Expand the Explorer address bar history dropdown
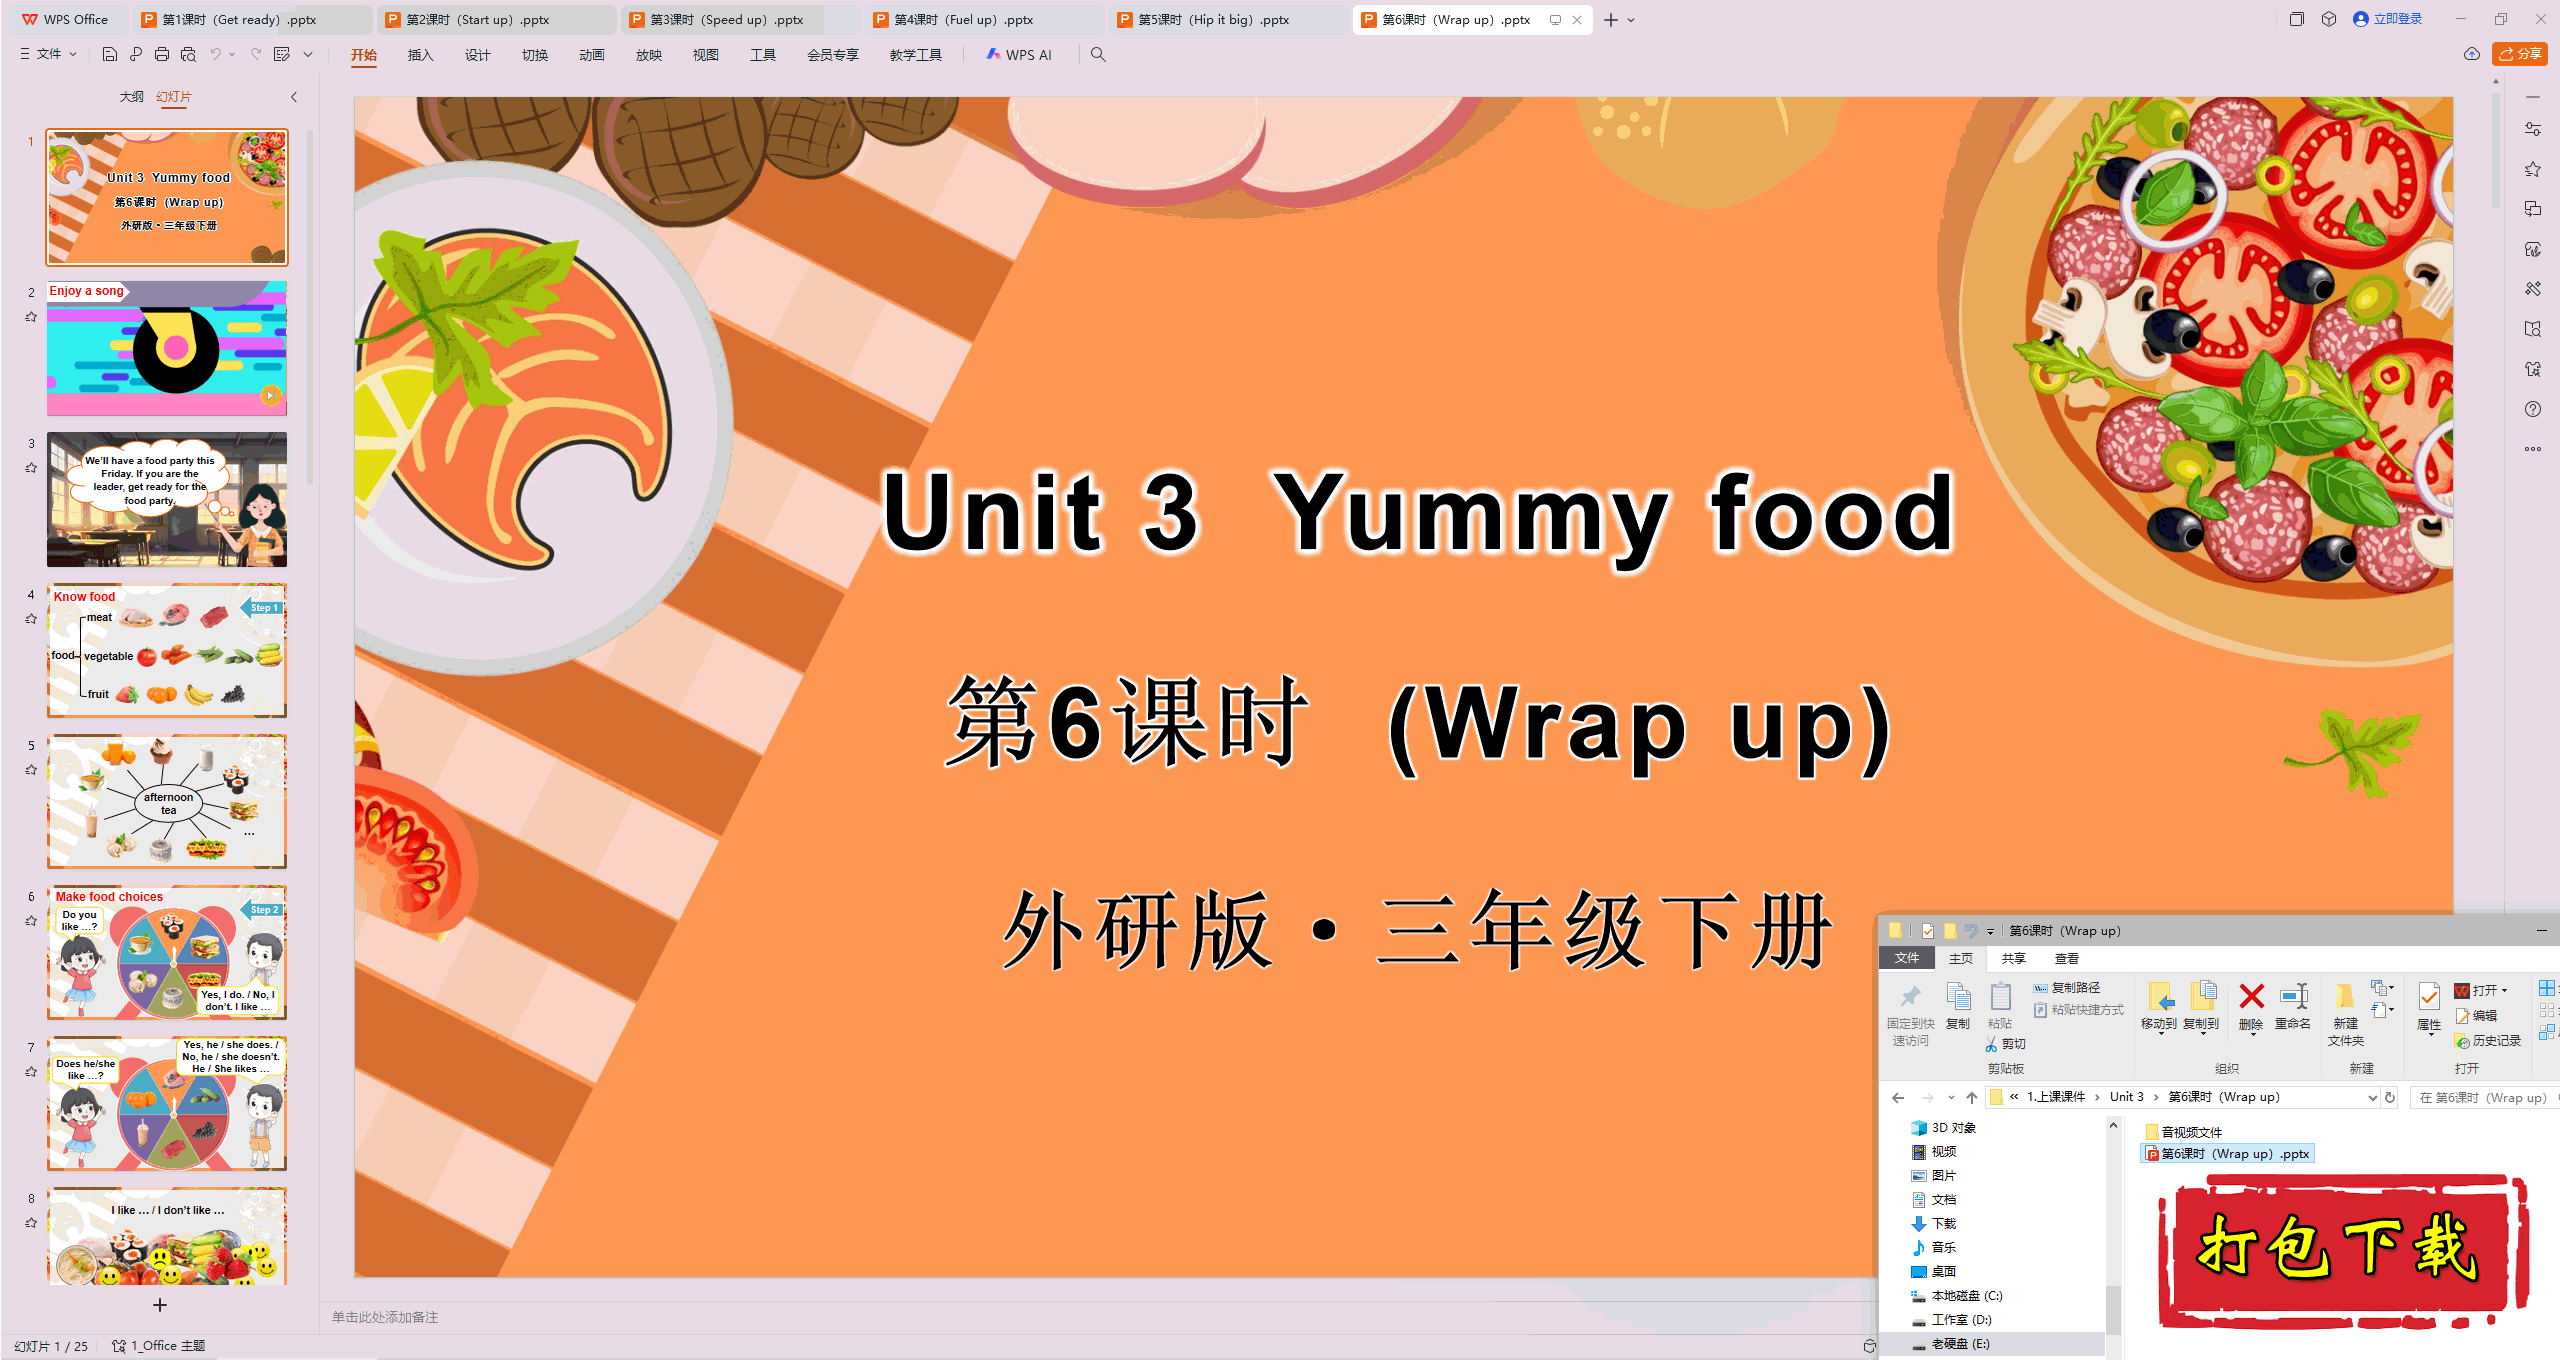 (x=2371, y=1097)
